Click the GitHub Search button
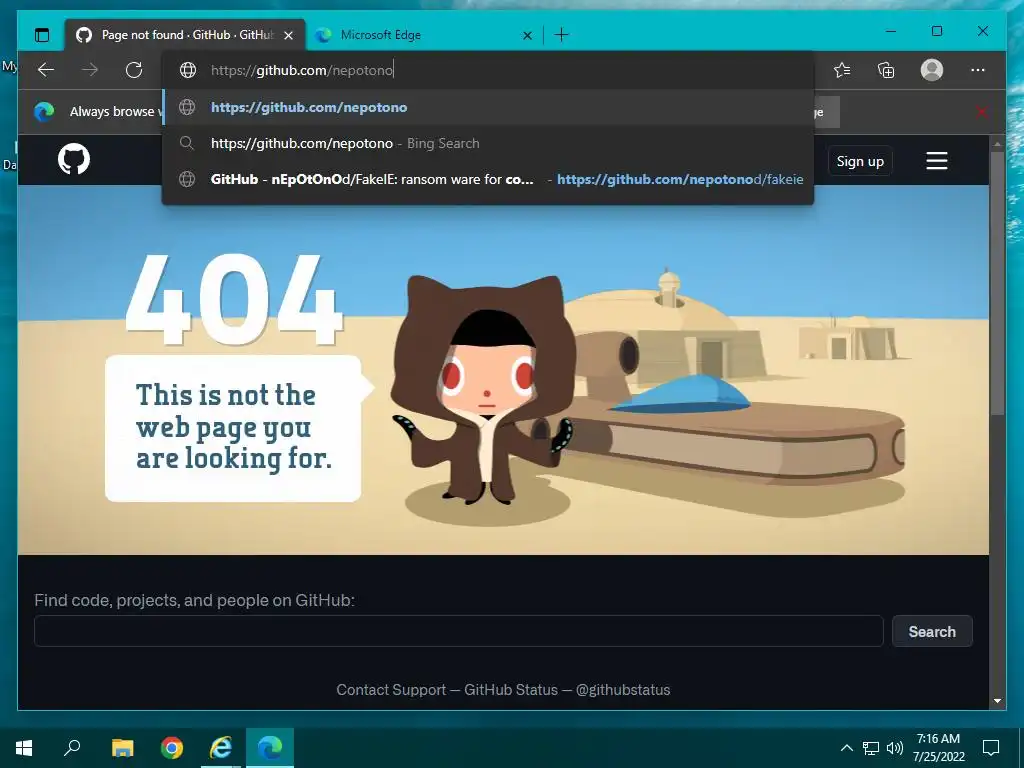This screenshot has height=768, width=1024. click(x=932, y=632)
